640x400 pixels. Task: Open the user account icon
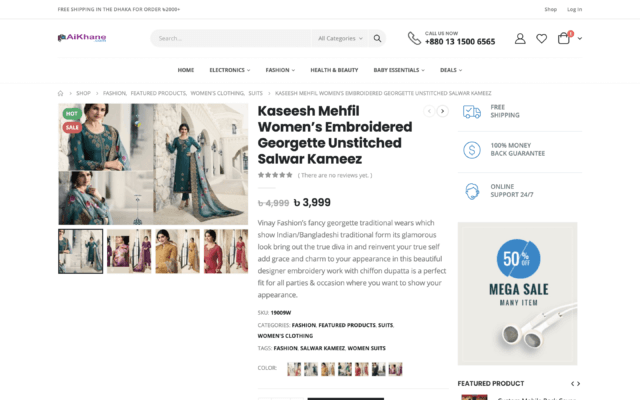click(520, 38)
